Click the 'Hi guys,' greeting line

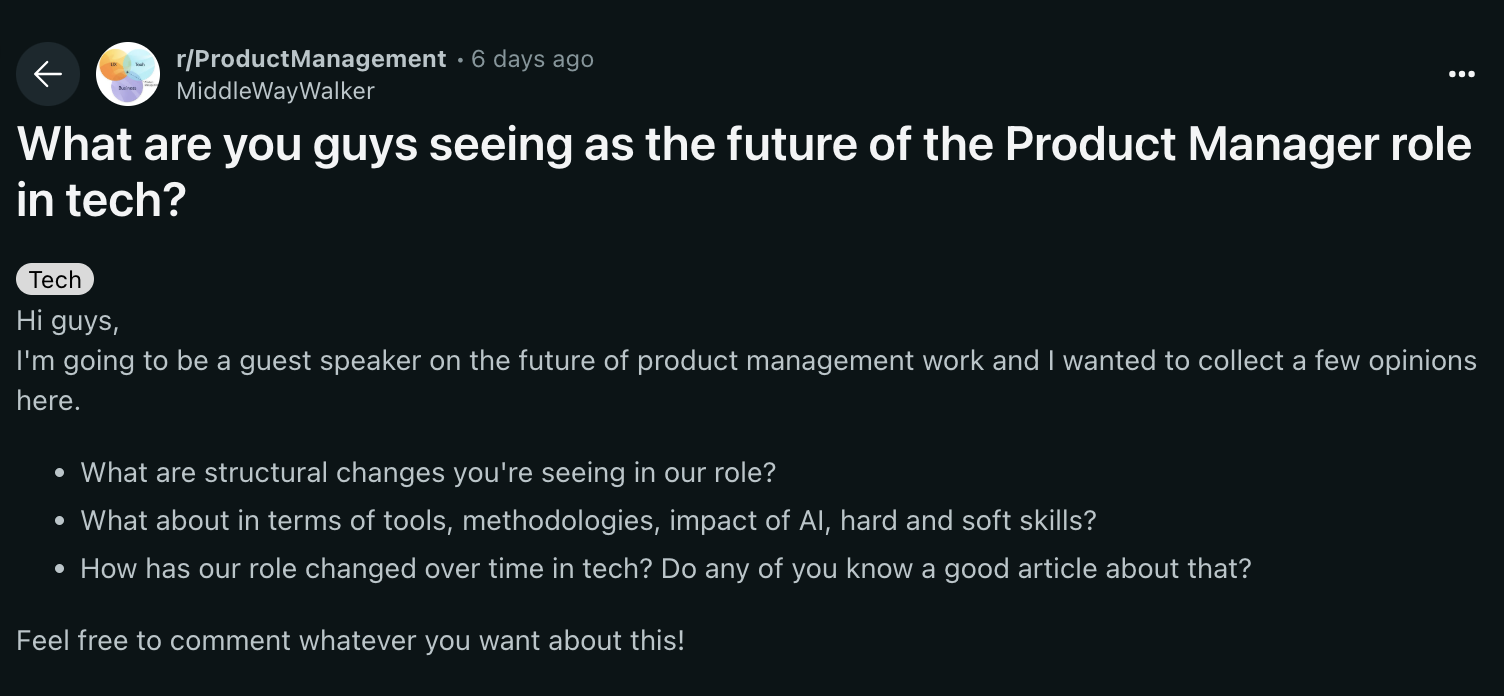pos(68,322)
